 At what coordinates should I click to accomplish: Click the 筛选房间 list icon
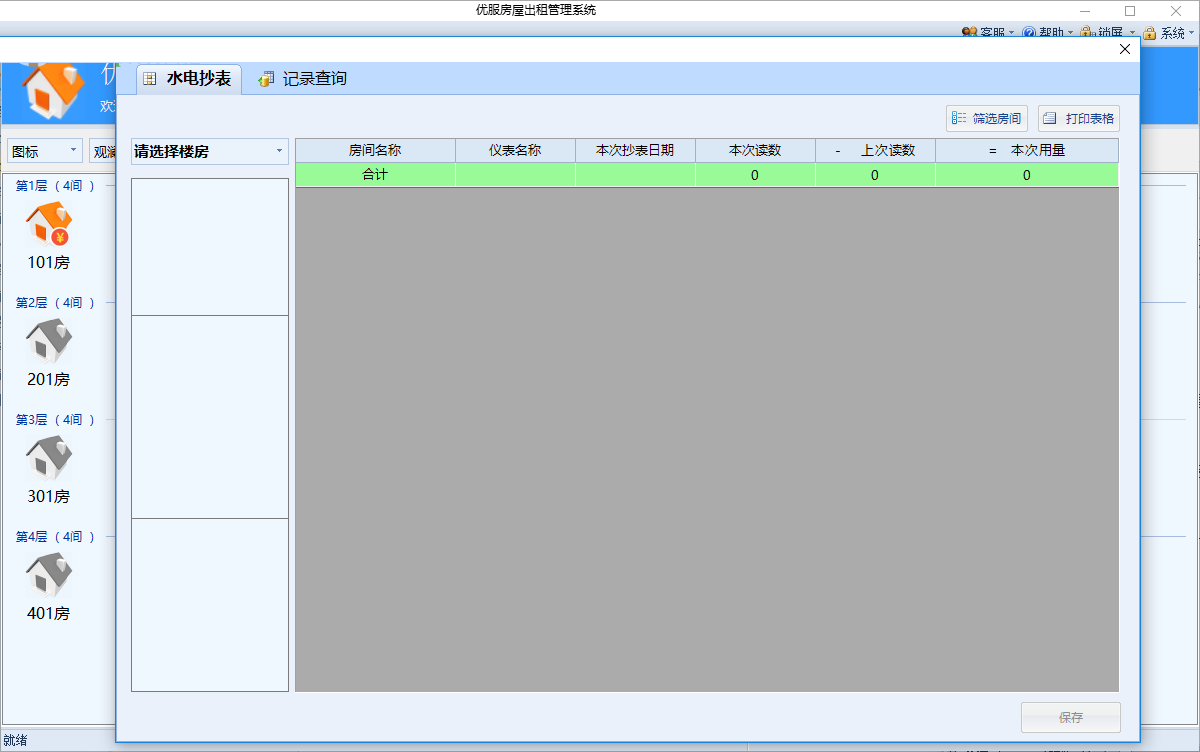[x=959, y=118]
